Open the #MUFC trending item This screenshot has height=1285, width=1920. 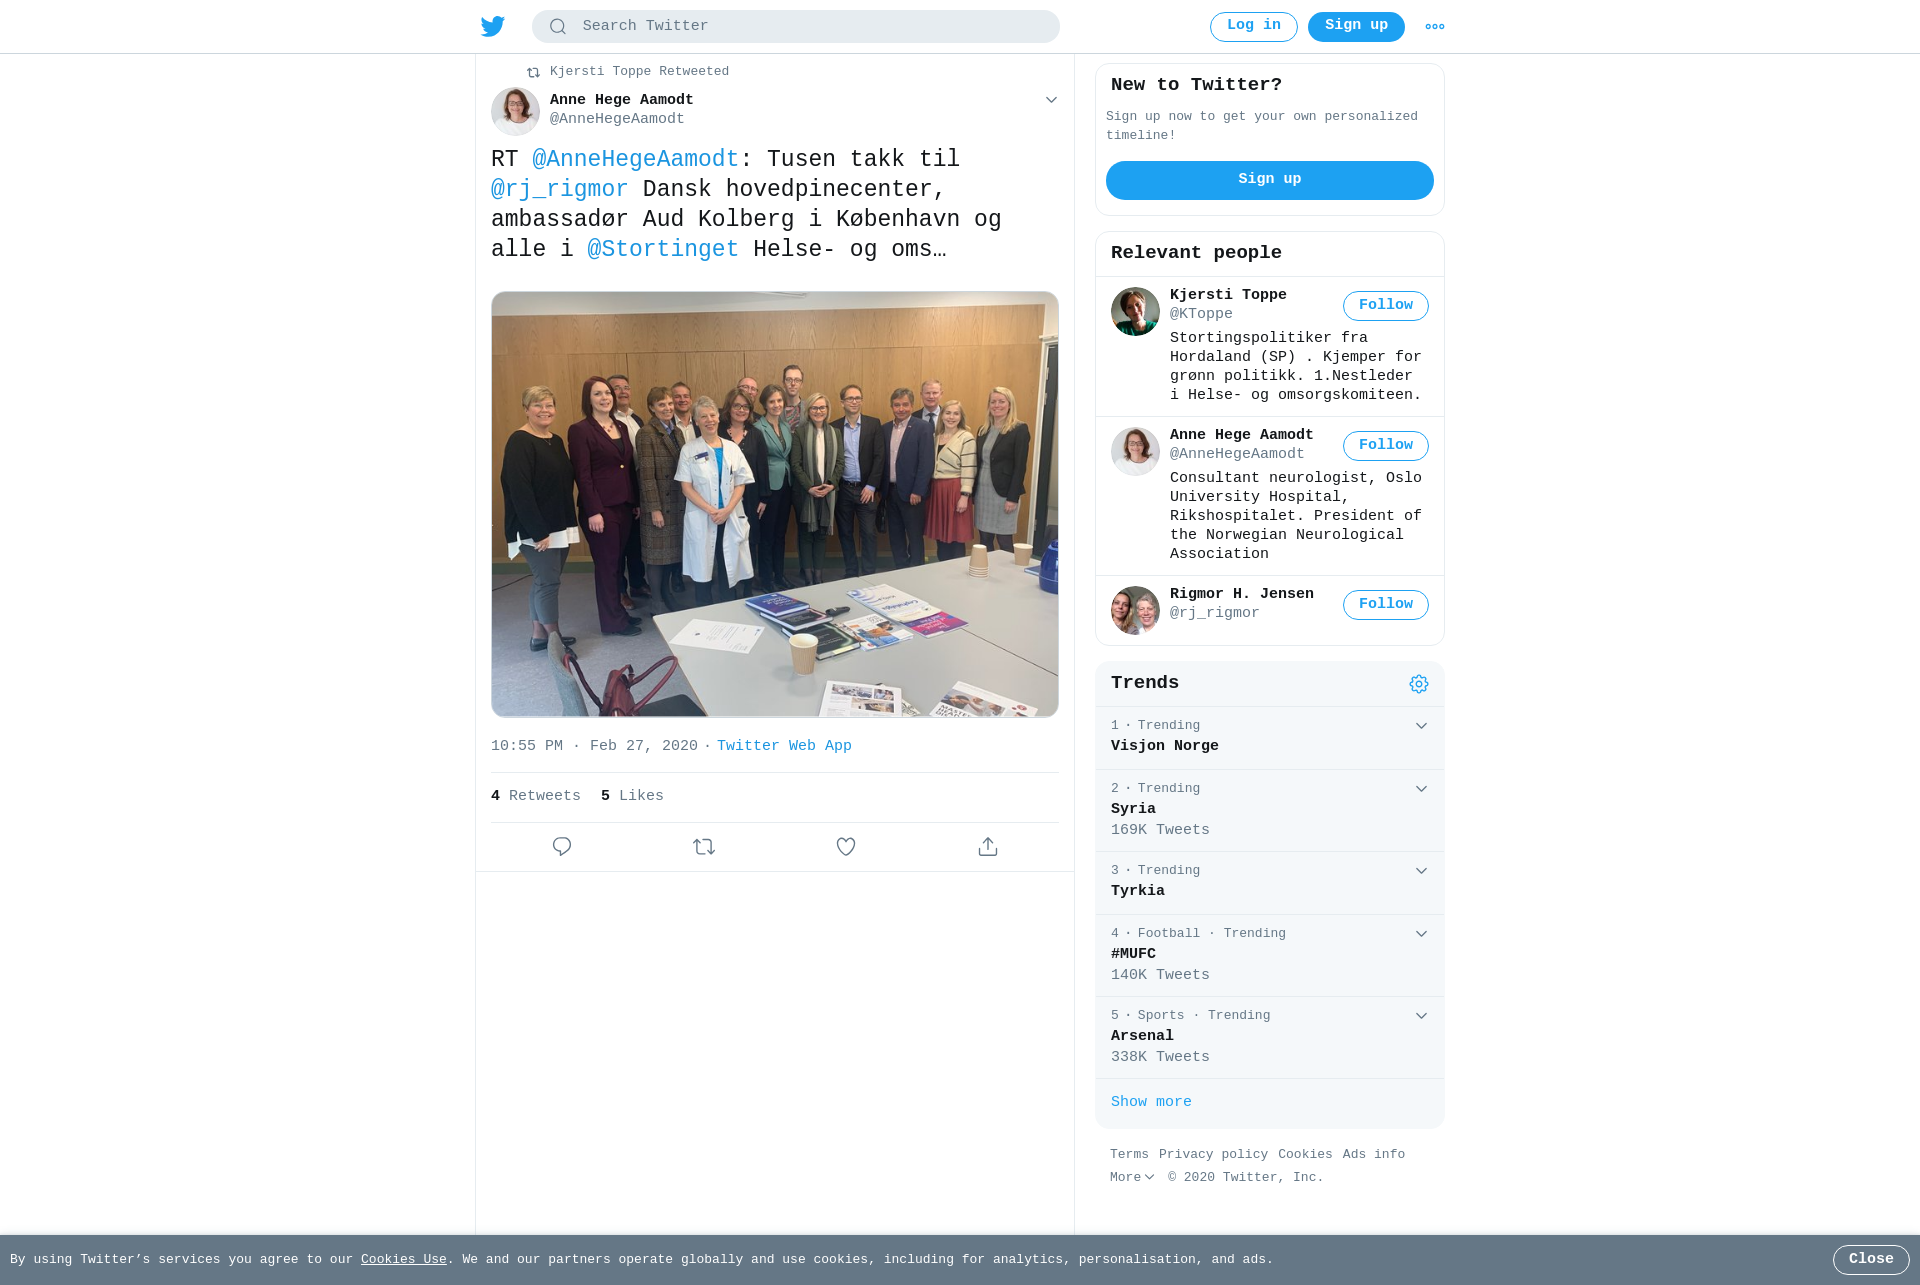click(x=1270, y=955)
